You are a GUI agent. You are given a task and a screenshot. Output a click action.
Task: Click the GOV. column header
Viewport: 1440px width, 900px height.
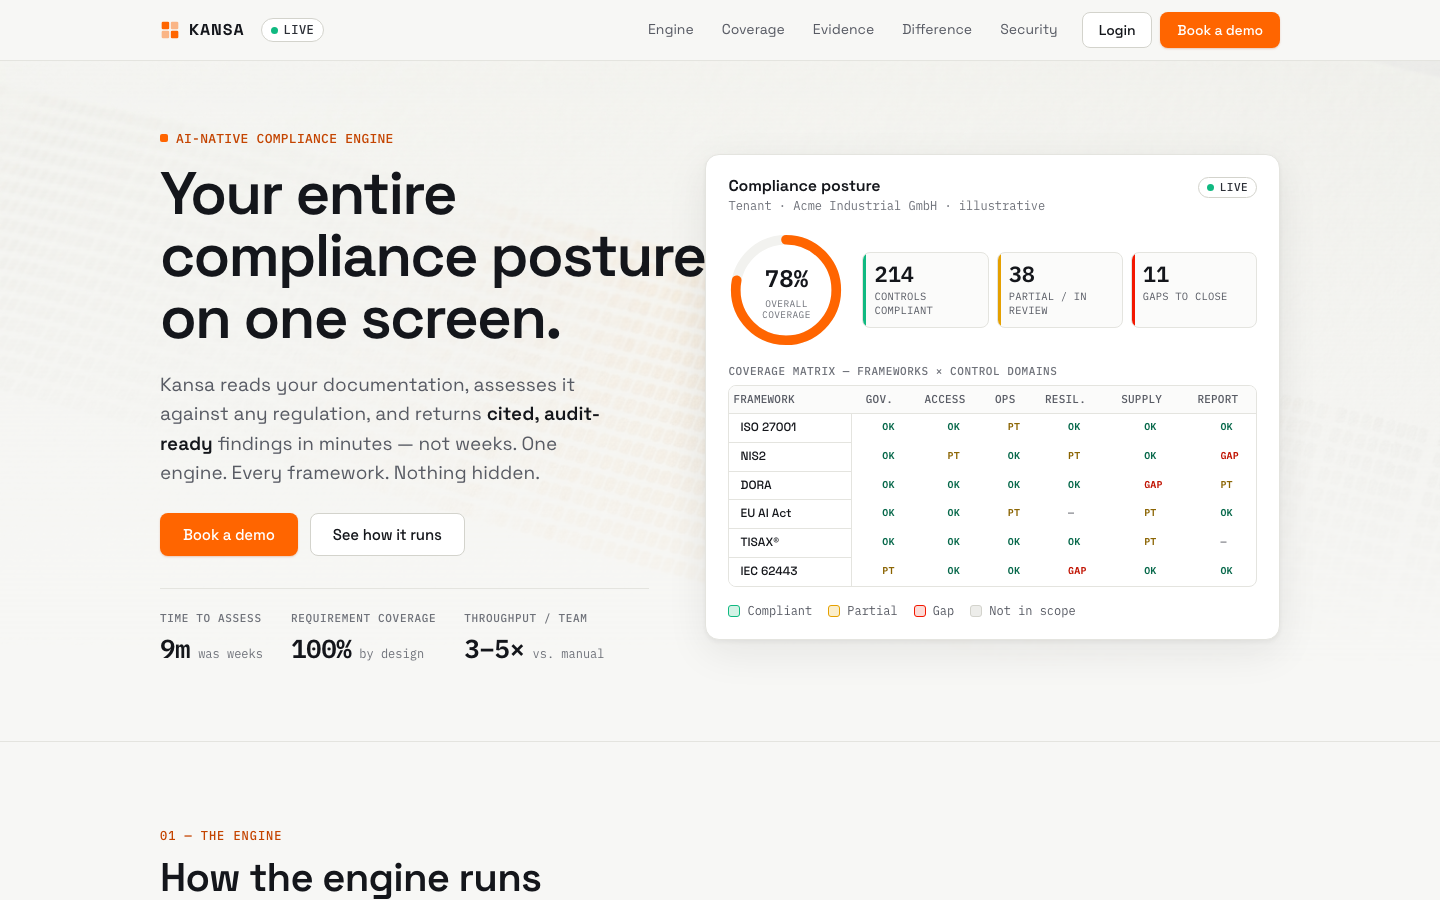pos(879,399)
